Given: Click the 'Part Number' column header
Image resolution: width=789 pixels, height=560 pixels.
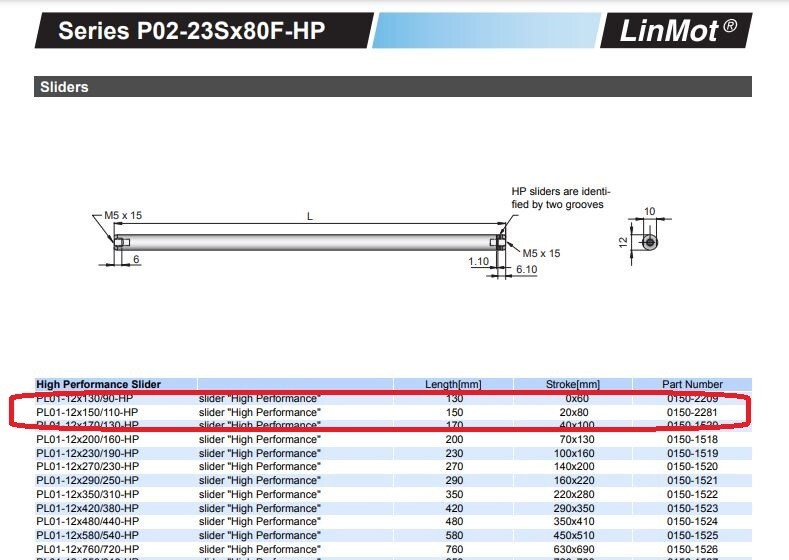Looking at the screenshot, I should (692, 384).
